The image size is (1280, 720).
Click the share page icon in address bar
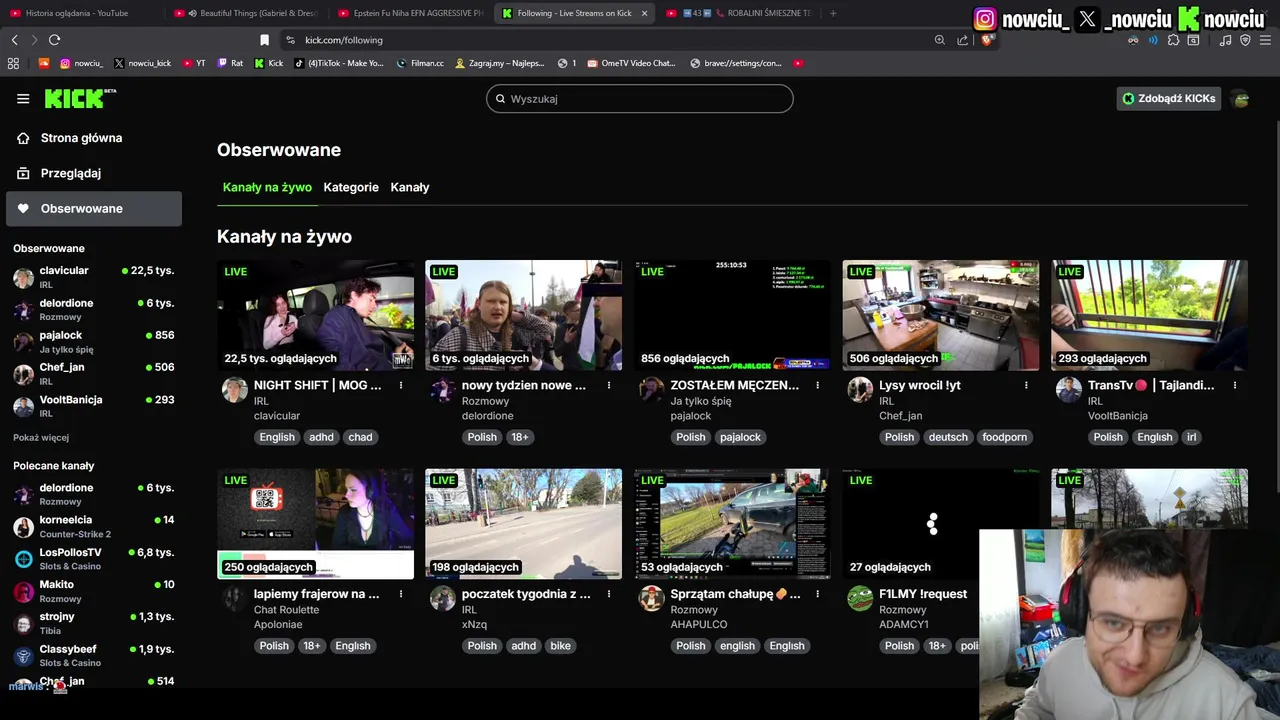point(962,40)
